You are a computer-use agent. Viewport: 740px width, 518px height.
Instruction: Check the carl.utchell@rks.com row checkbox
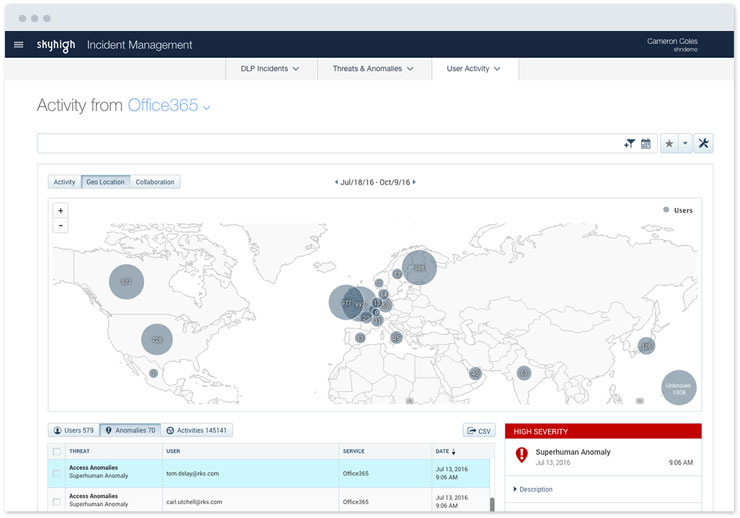tap(57, 502)
